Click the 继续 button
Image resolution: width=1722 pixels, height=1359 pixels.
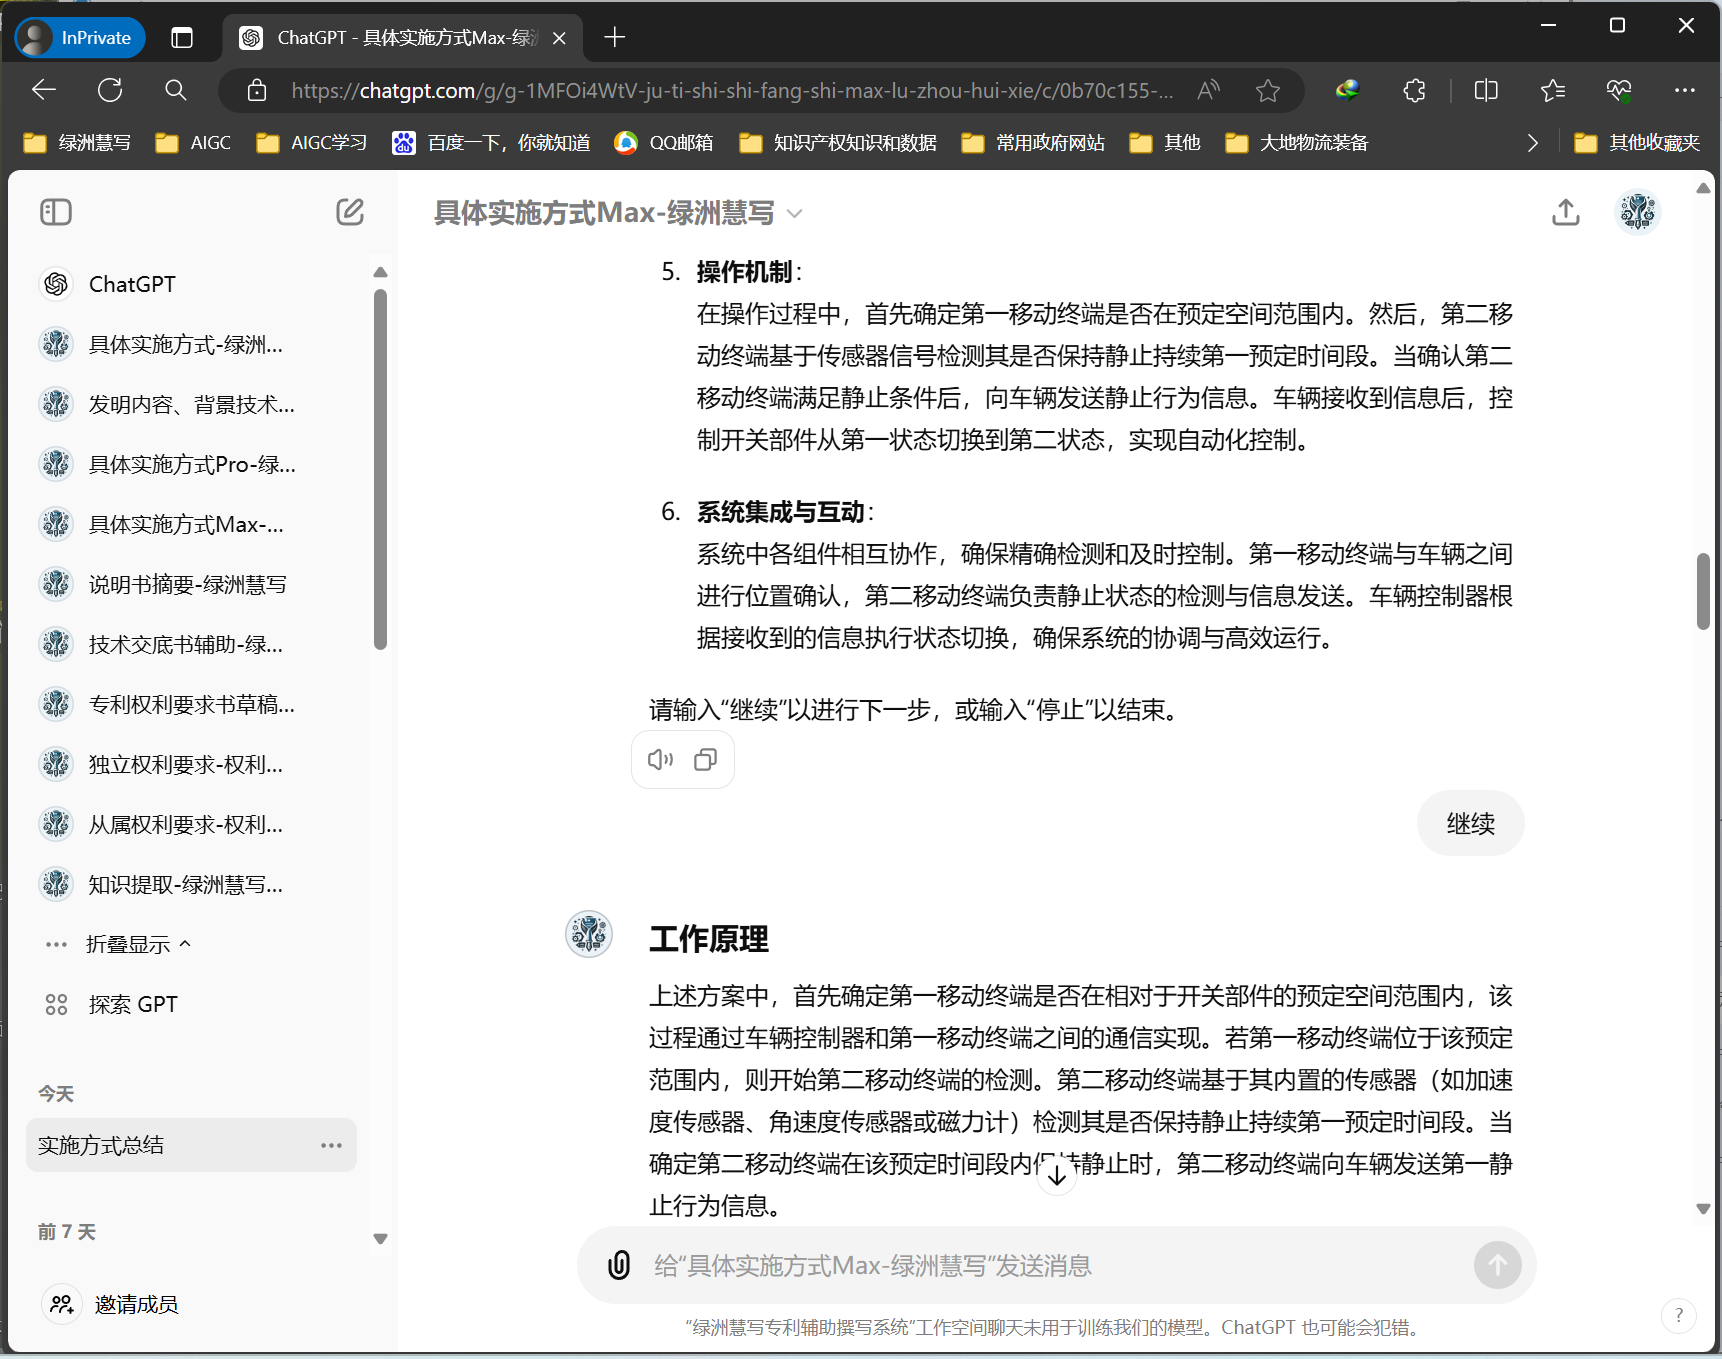1470,823
